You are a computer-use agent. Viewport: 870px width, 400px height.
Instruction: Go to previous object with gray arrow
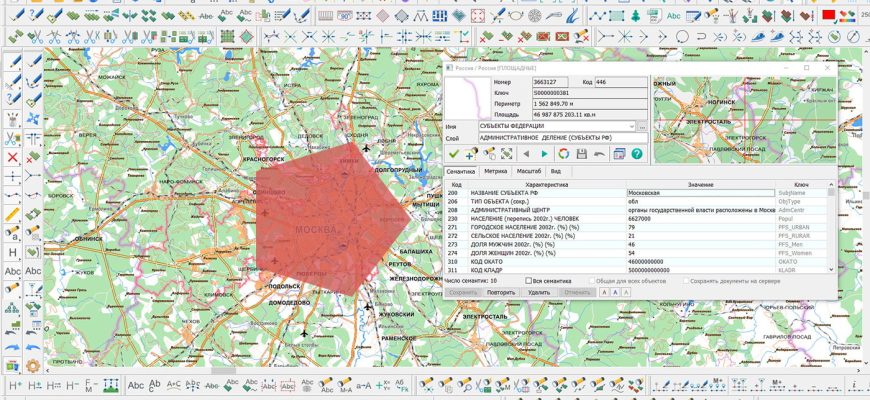click(528, 153)
